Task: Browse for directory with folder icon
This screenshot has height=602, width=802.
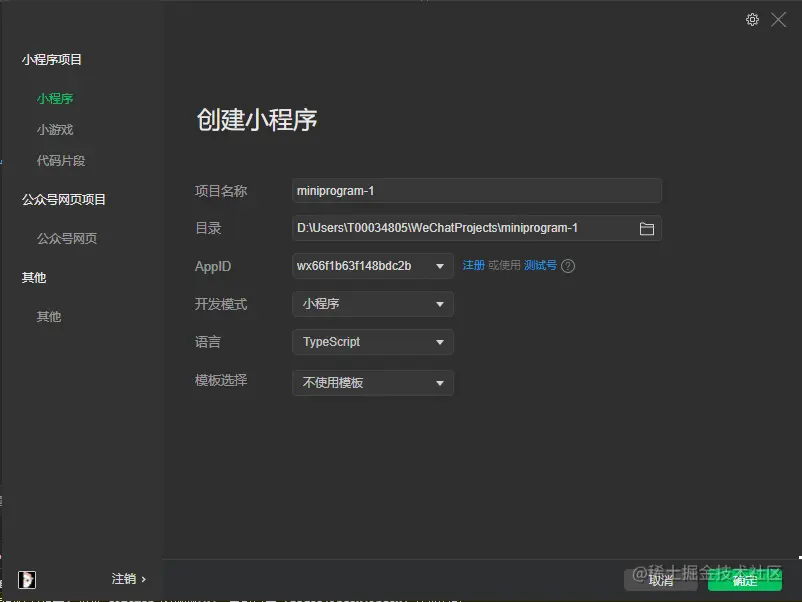Action: tap(647, 229)
